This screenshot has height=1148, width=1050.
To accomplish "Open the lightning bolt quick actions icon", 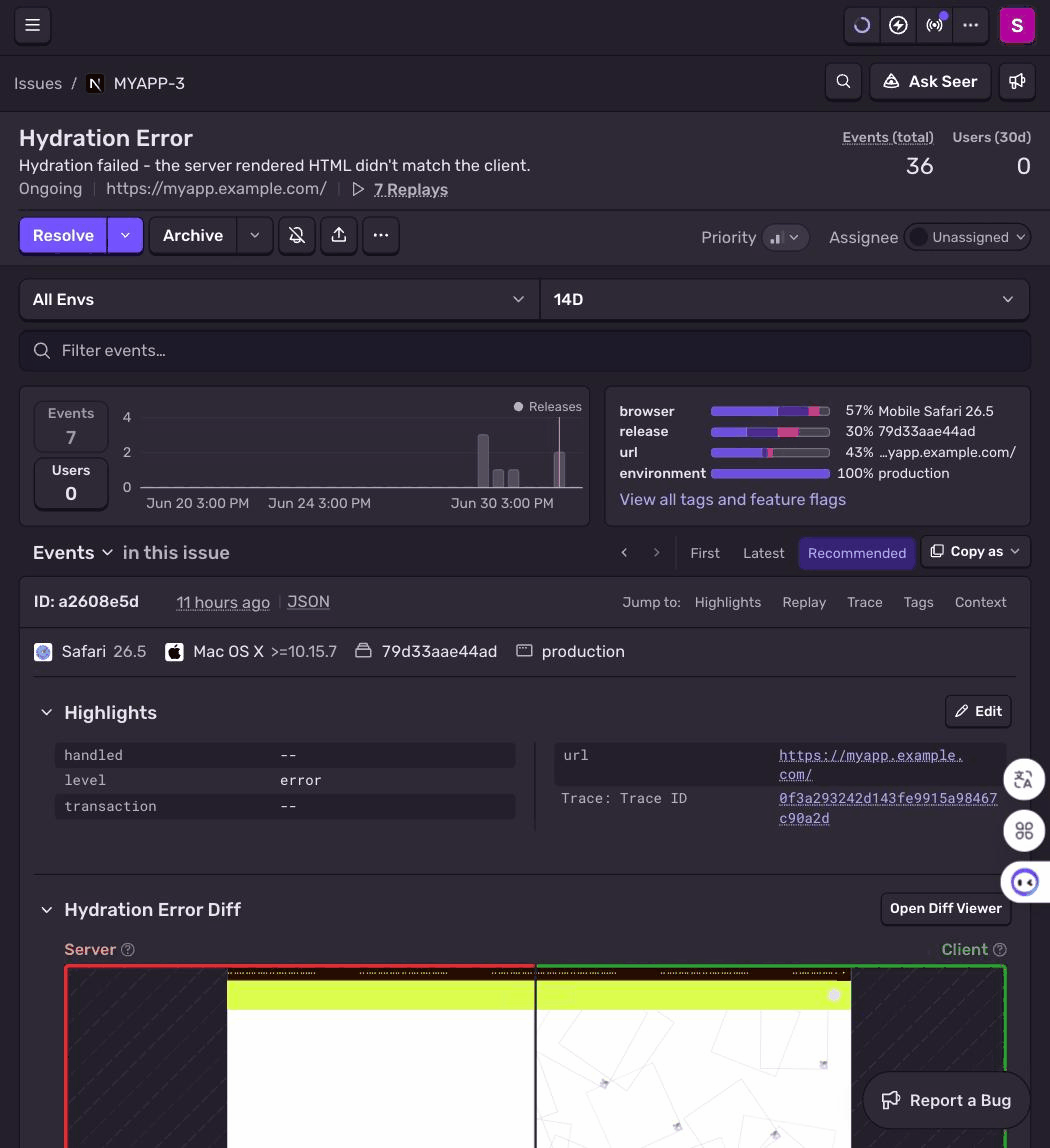I will pos(898,25).
